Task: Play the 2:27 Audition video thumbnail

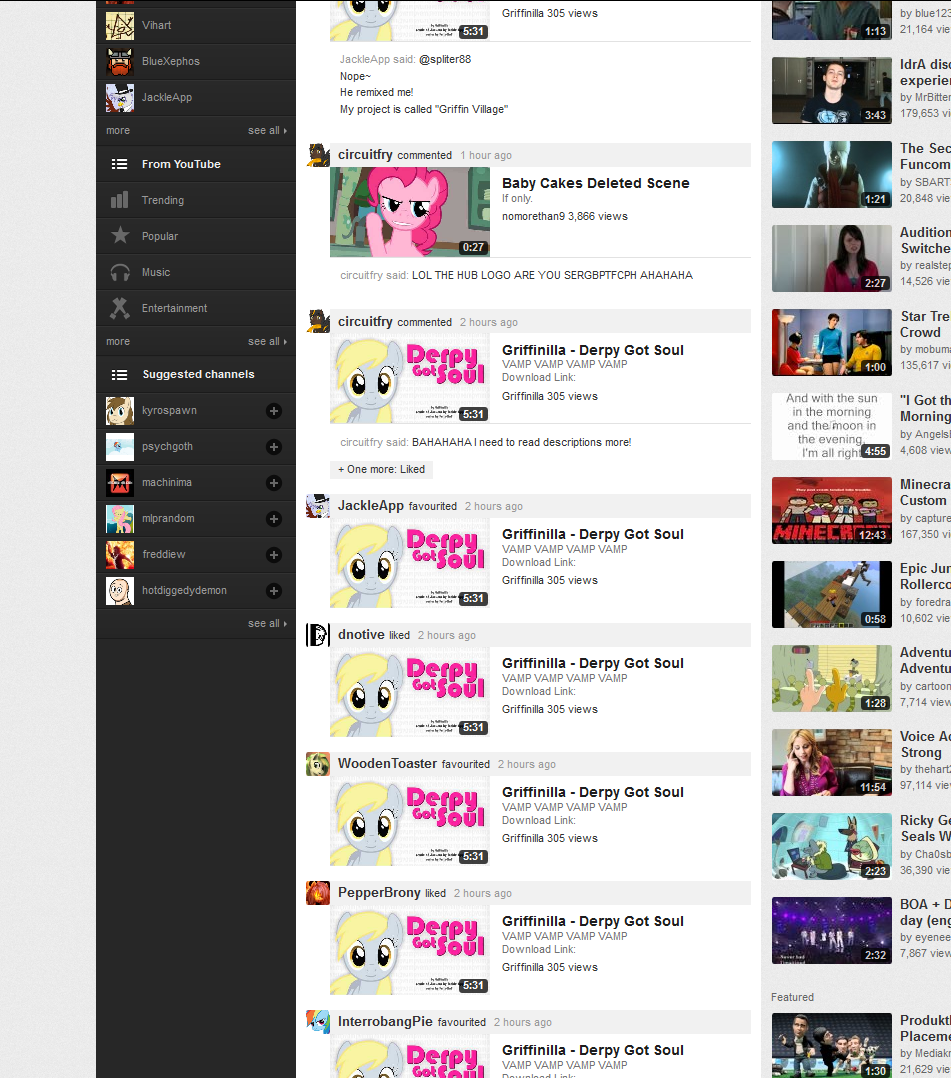Action: tap(831, 258)
